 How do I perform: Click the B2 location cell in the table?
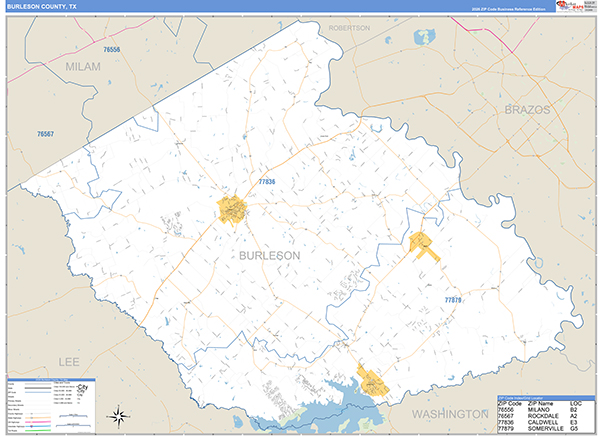[x=573, y=410]
